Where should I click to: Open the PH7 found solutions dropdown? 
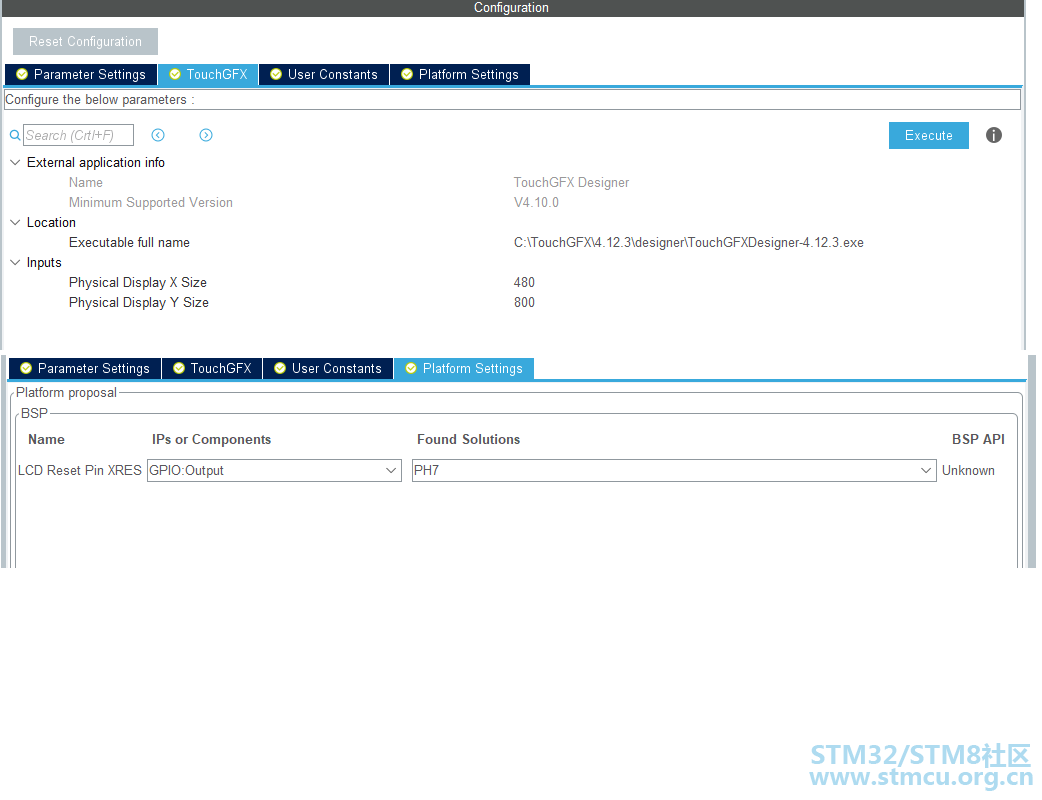coord(674,470)
